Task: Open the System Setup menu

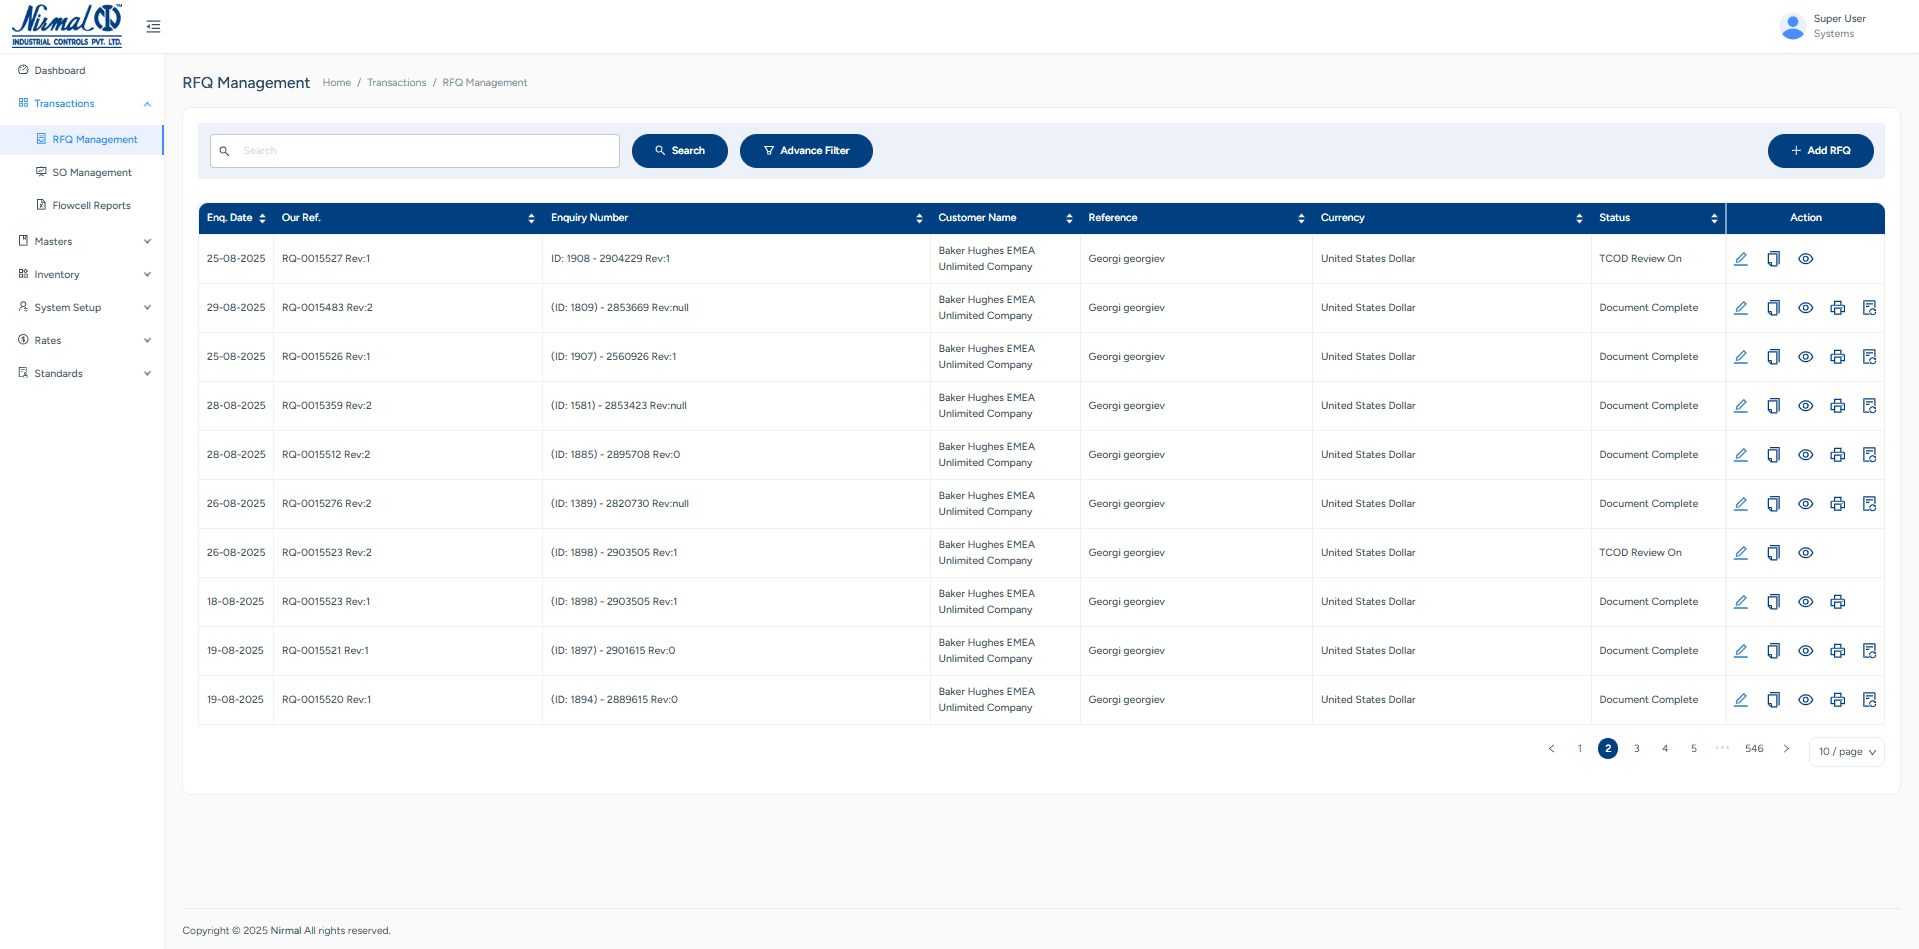Action: click(66, 307)
